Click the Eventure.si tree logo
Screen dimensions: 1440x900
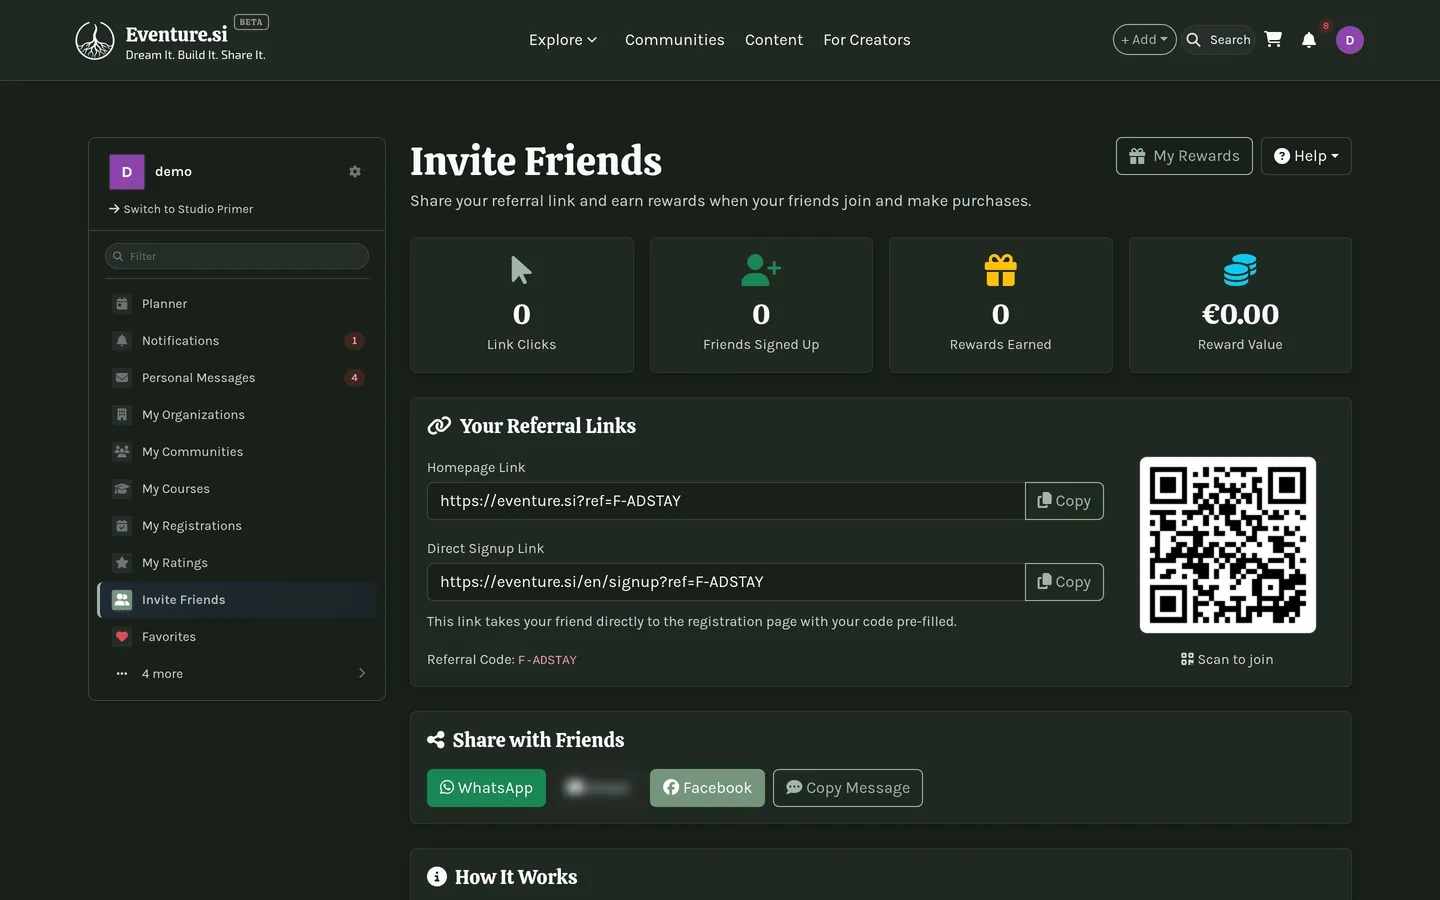click(95, 40)
